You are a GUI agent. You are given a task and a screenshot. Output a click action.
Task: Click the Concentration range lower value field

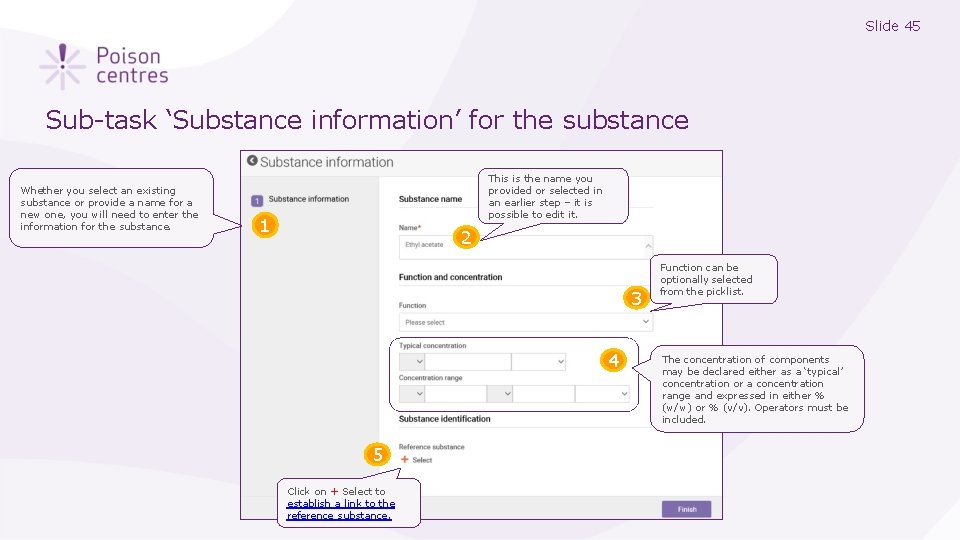(x=456, y=394)
